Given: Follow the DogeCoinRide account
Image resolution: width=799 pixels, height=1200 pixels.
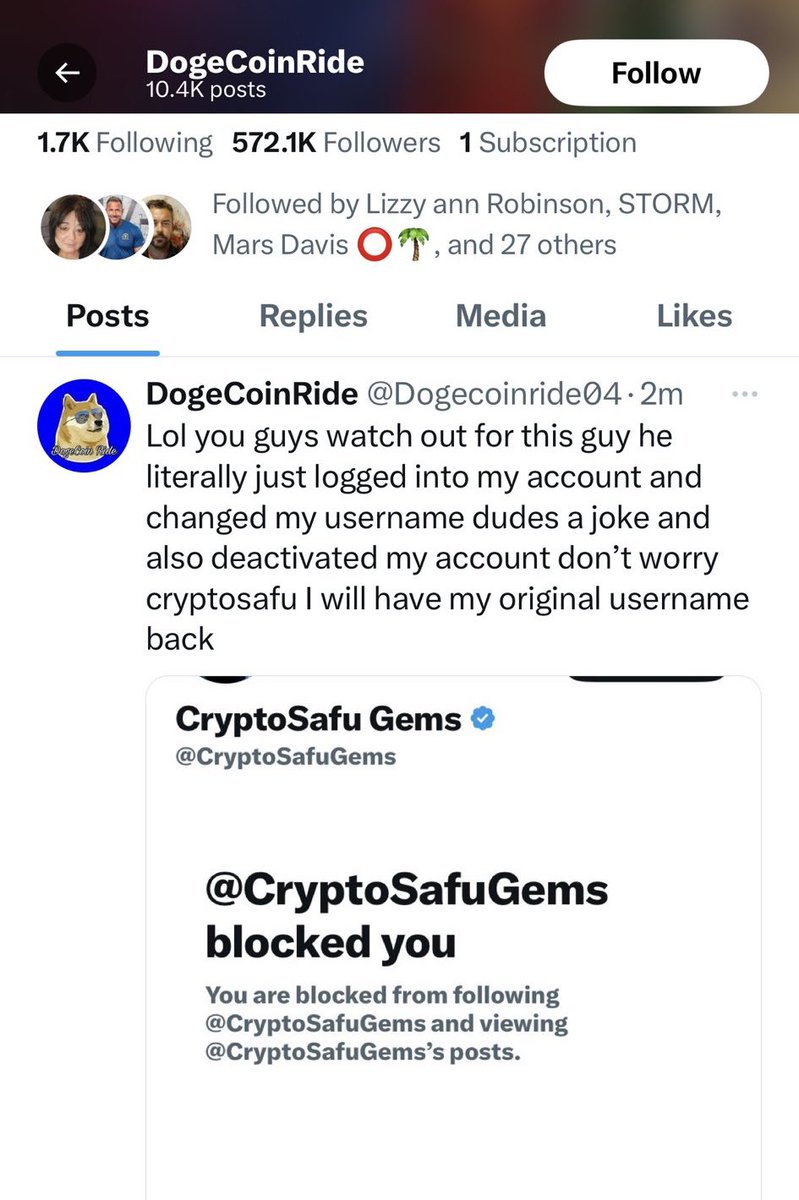Looking at the screenshot, I should pos(656,73).
